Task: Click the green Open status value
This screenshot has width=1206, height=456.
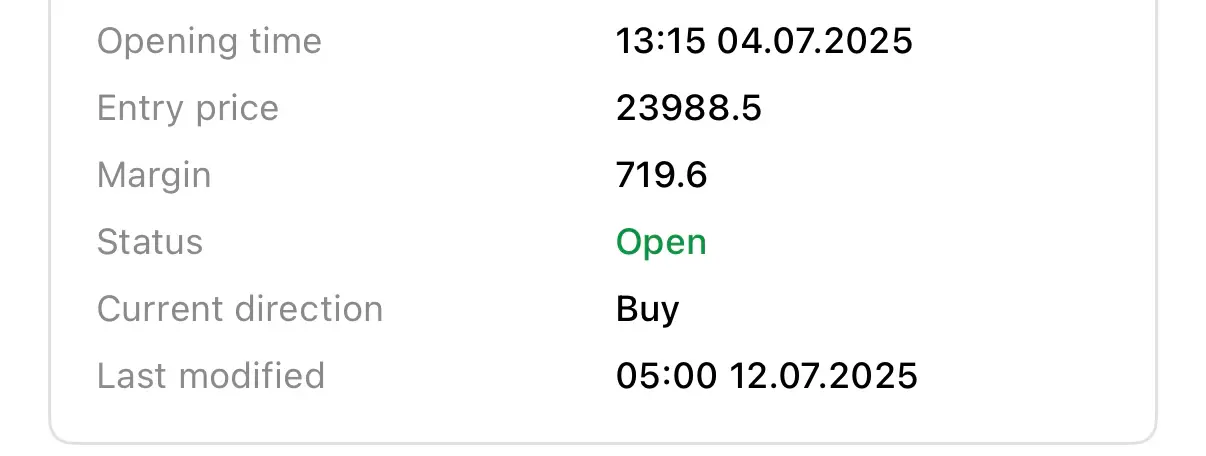Action: click(x=661, y=243)
